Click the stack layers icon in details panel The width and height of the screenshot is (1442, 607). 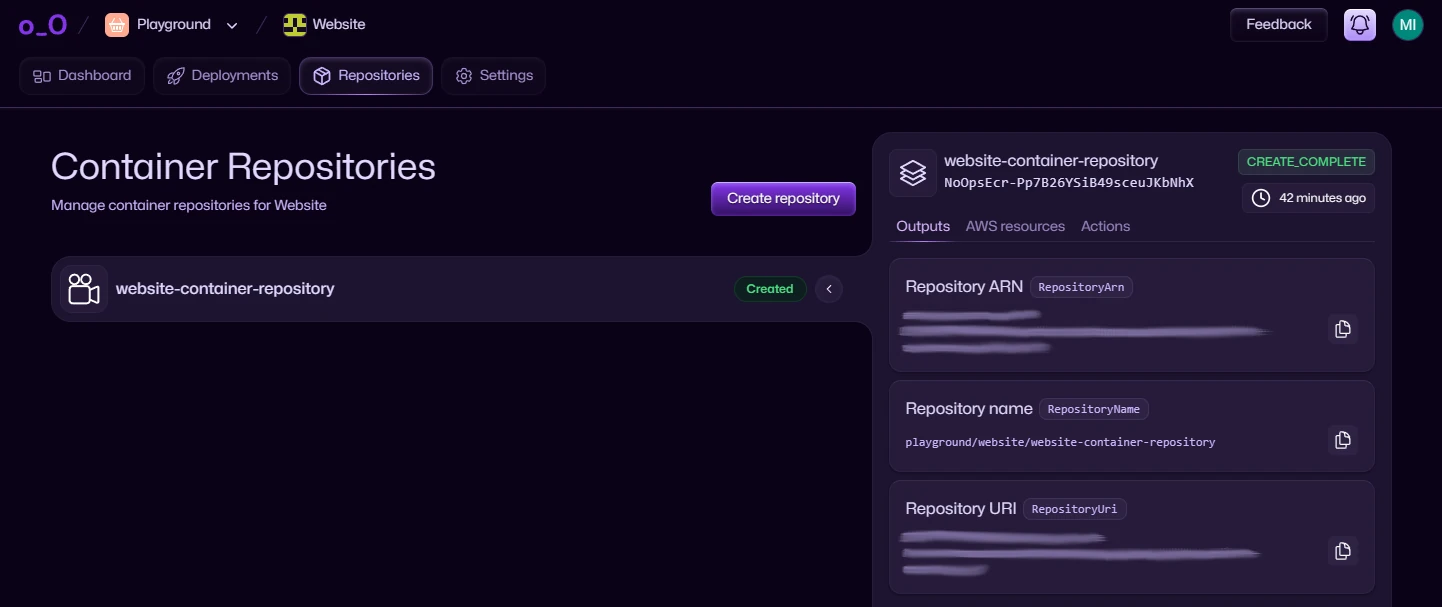[x=912, y=173]
